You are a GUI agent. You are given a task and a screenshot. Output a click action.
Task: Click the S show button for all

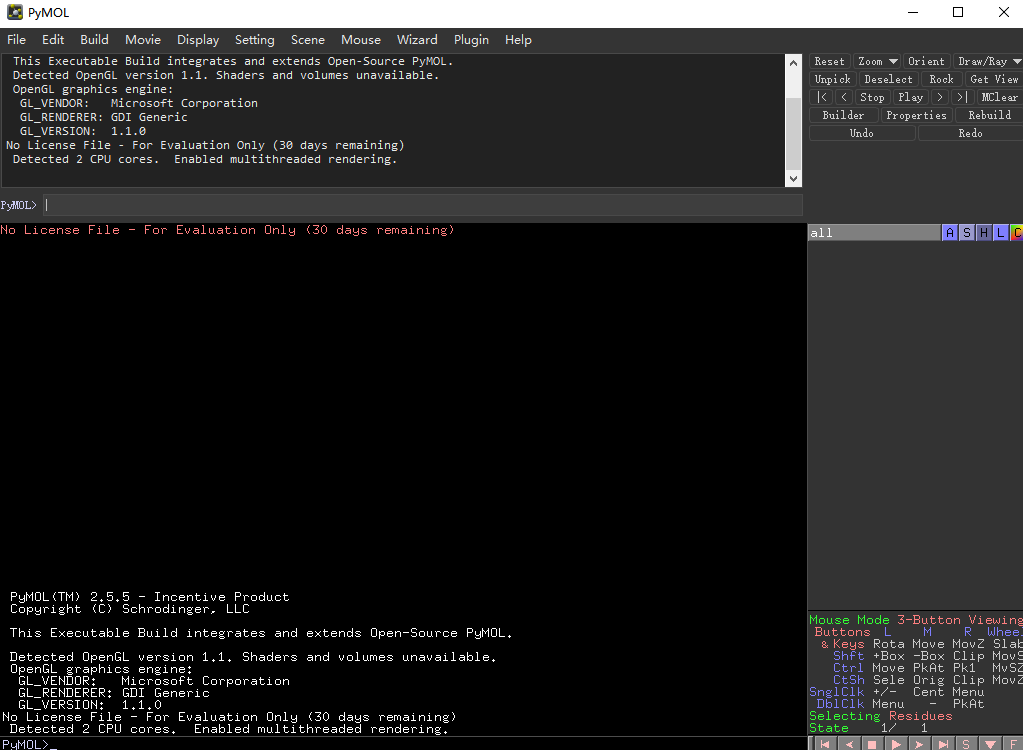(x=967, y=233)
